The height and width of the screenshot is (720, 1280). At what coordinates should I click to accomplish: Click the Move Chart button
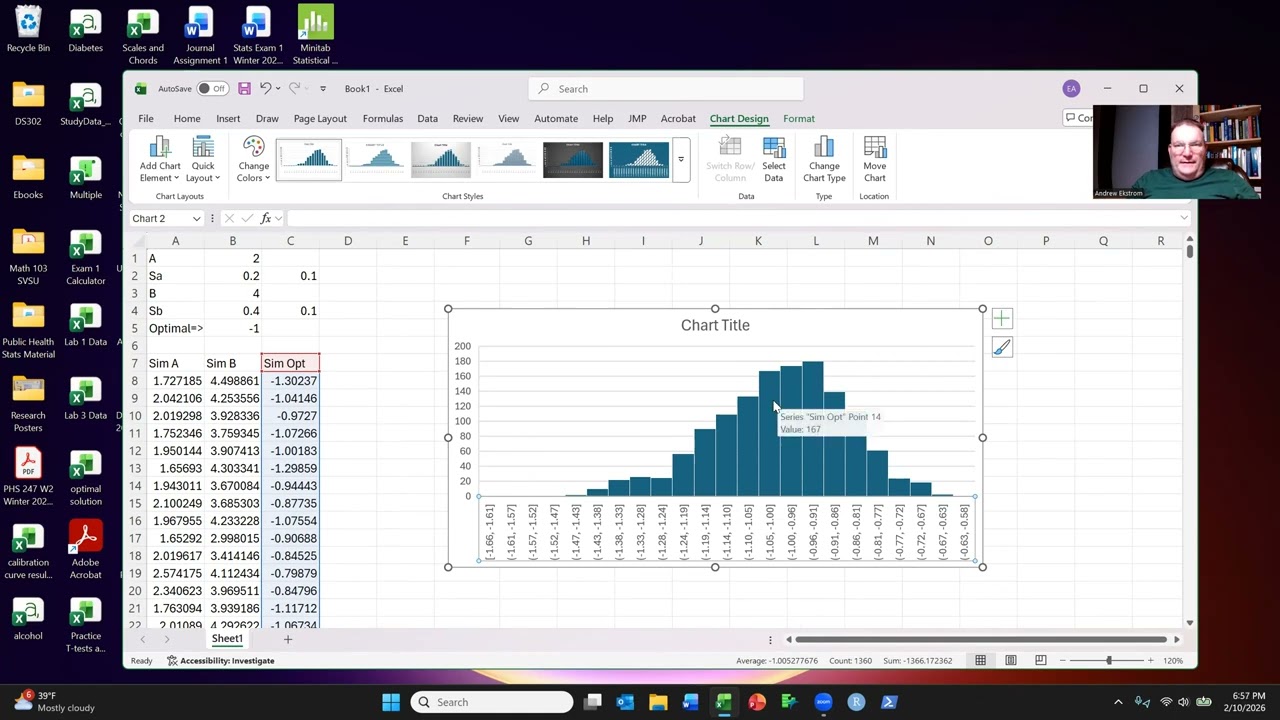click(875, 160)
